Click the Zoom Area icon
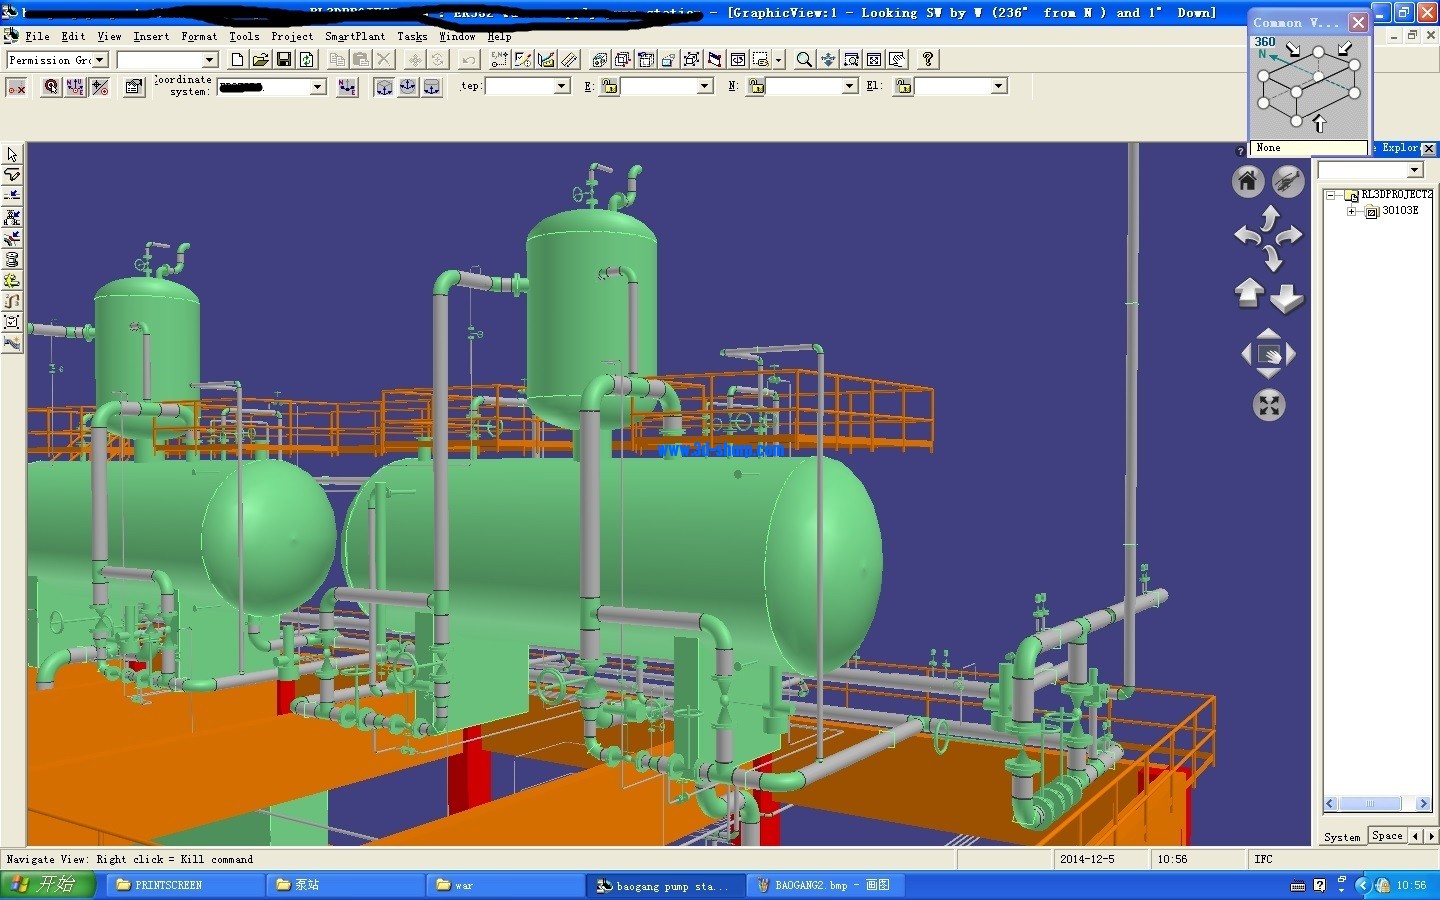1440x900 pixels. [x=851, y=60]
